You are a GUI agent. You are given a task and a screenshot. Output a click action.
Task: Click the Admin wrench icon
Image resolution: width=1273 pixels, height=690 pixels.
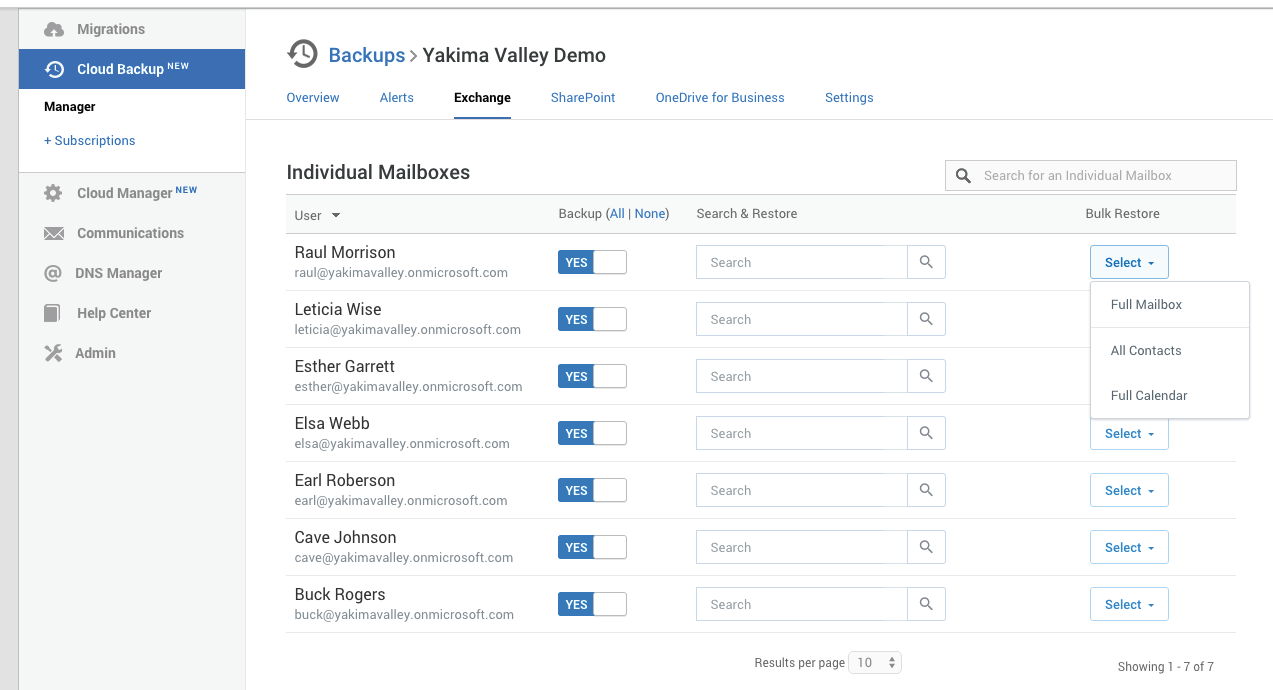pyautogui.click(x=53, y=353)
